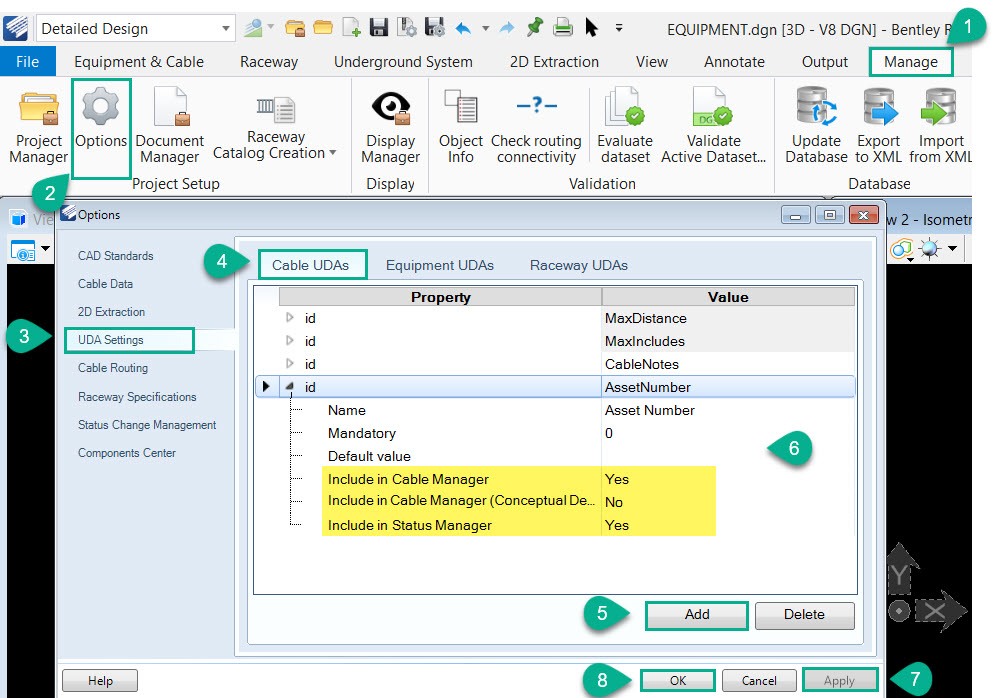The height and width of the screenshot is (698, 994).
Task: Click the green pushpin icon in the top toolbar
Action: (x=535, y=27)
